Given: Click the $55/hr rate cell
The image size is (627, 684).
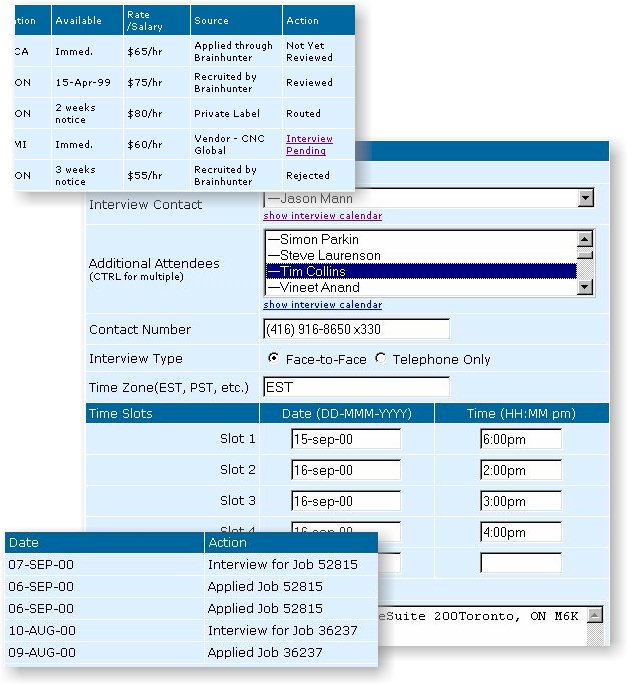Looking at the screenshot, I should point(157,175).
